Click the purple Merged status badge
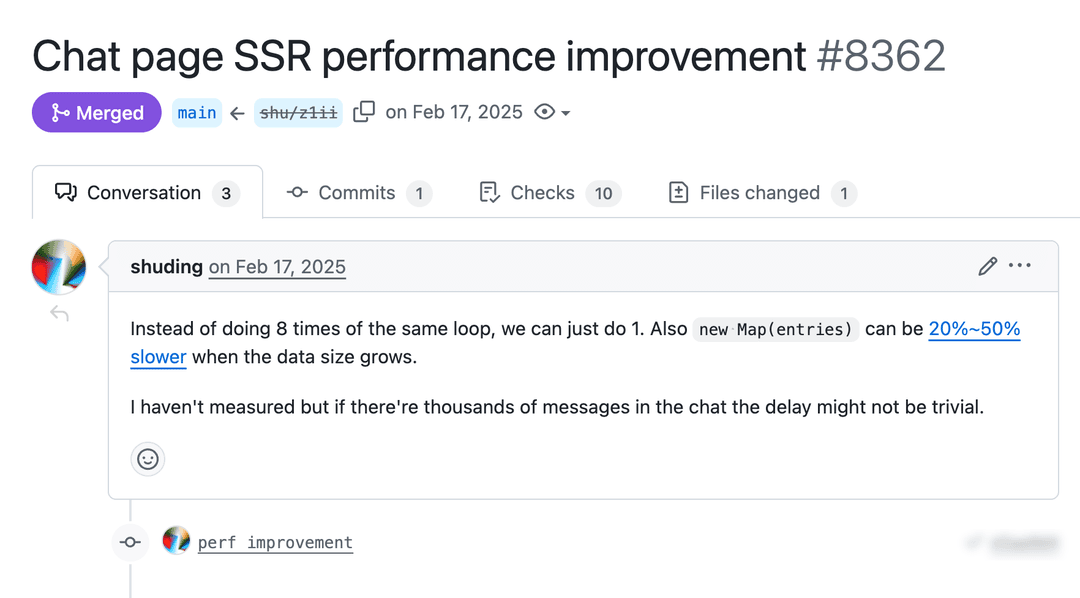 pos(96,112)
